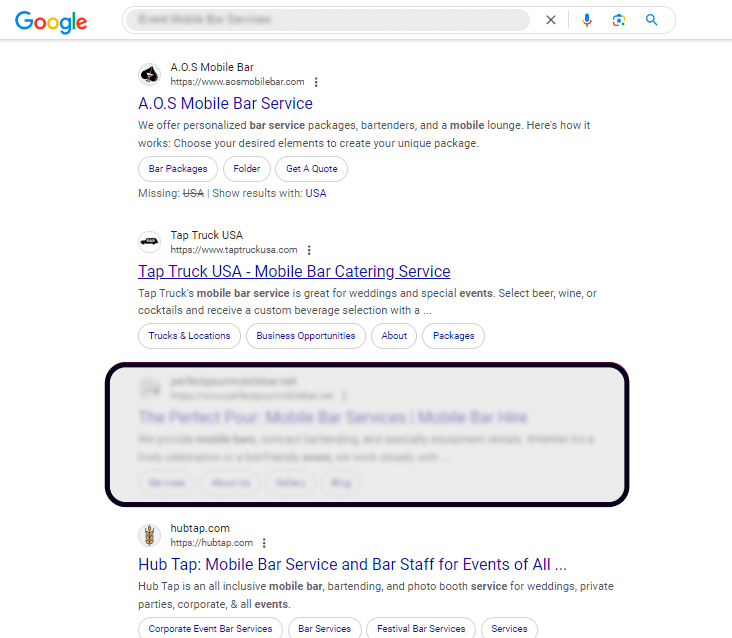Open the A.O.S Mobile Bar Service link
Image resolution: width=732 pixels, height=638 pixels.
pos(225,104)
